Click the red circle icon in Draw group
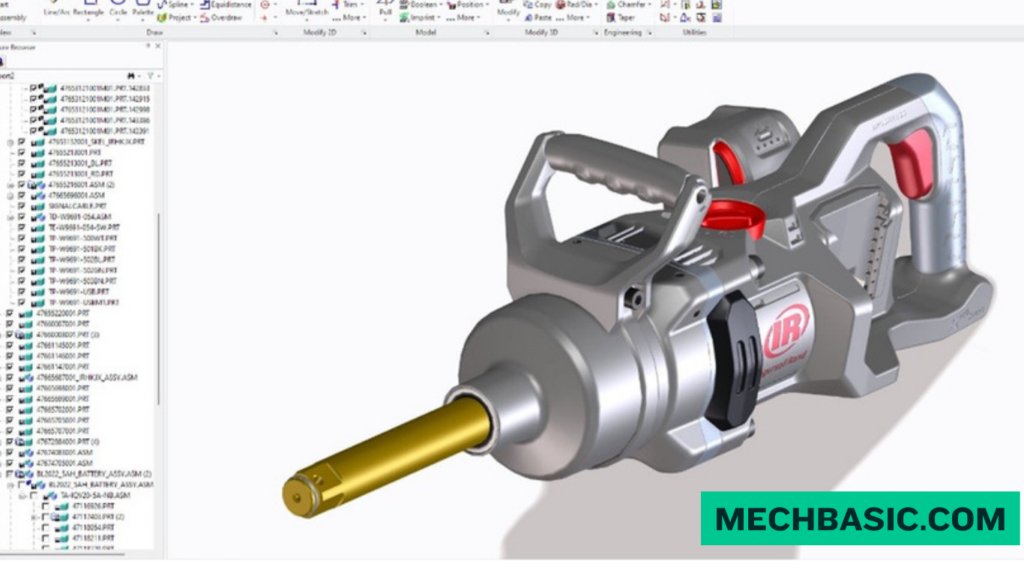This screenshot has width=1024, height=576. pyautogui.click(x=264, y=4)
